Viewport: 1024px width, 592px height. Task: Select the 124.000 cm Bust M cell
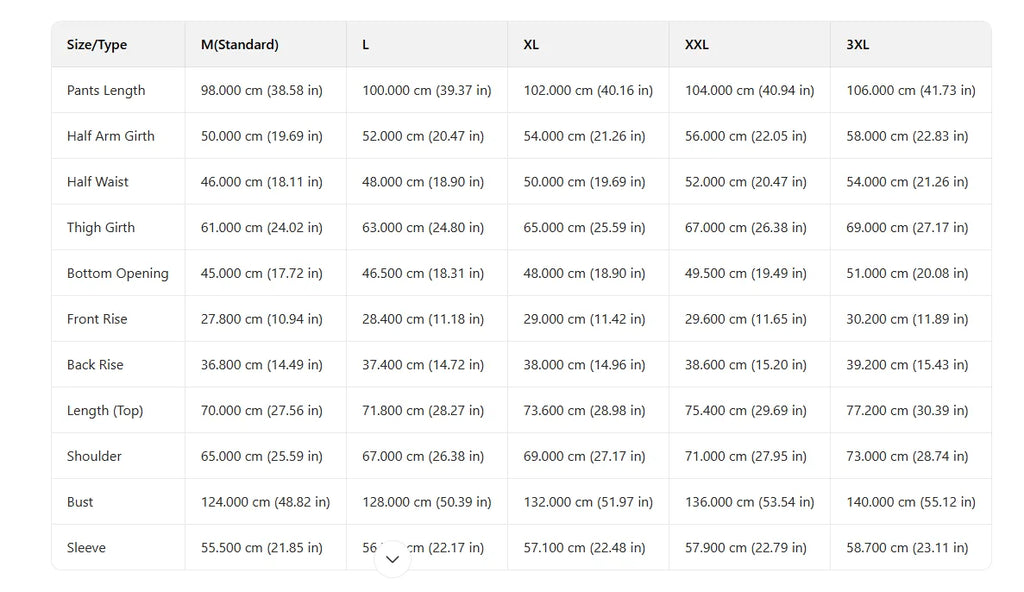click(x=265, y=502)
